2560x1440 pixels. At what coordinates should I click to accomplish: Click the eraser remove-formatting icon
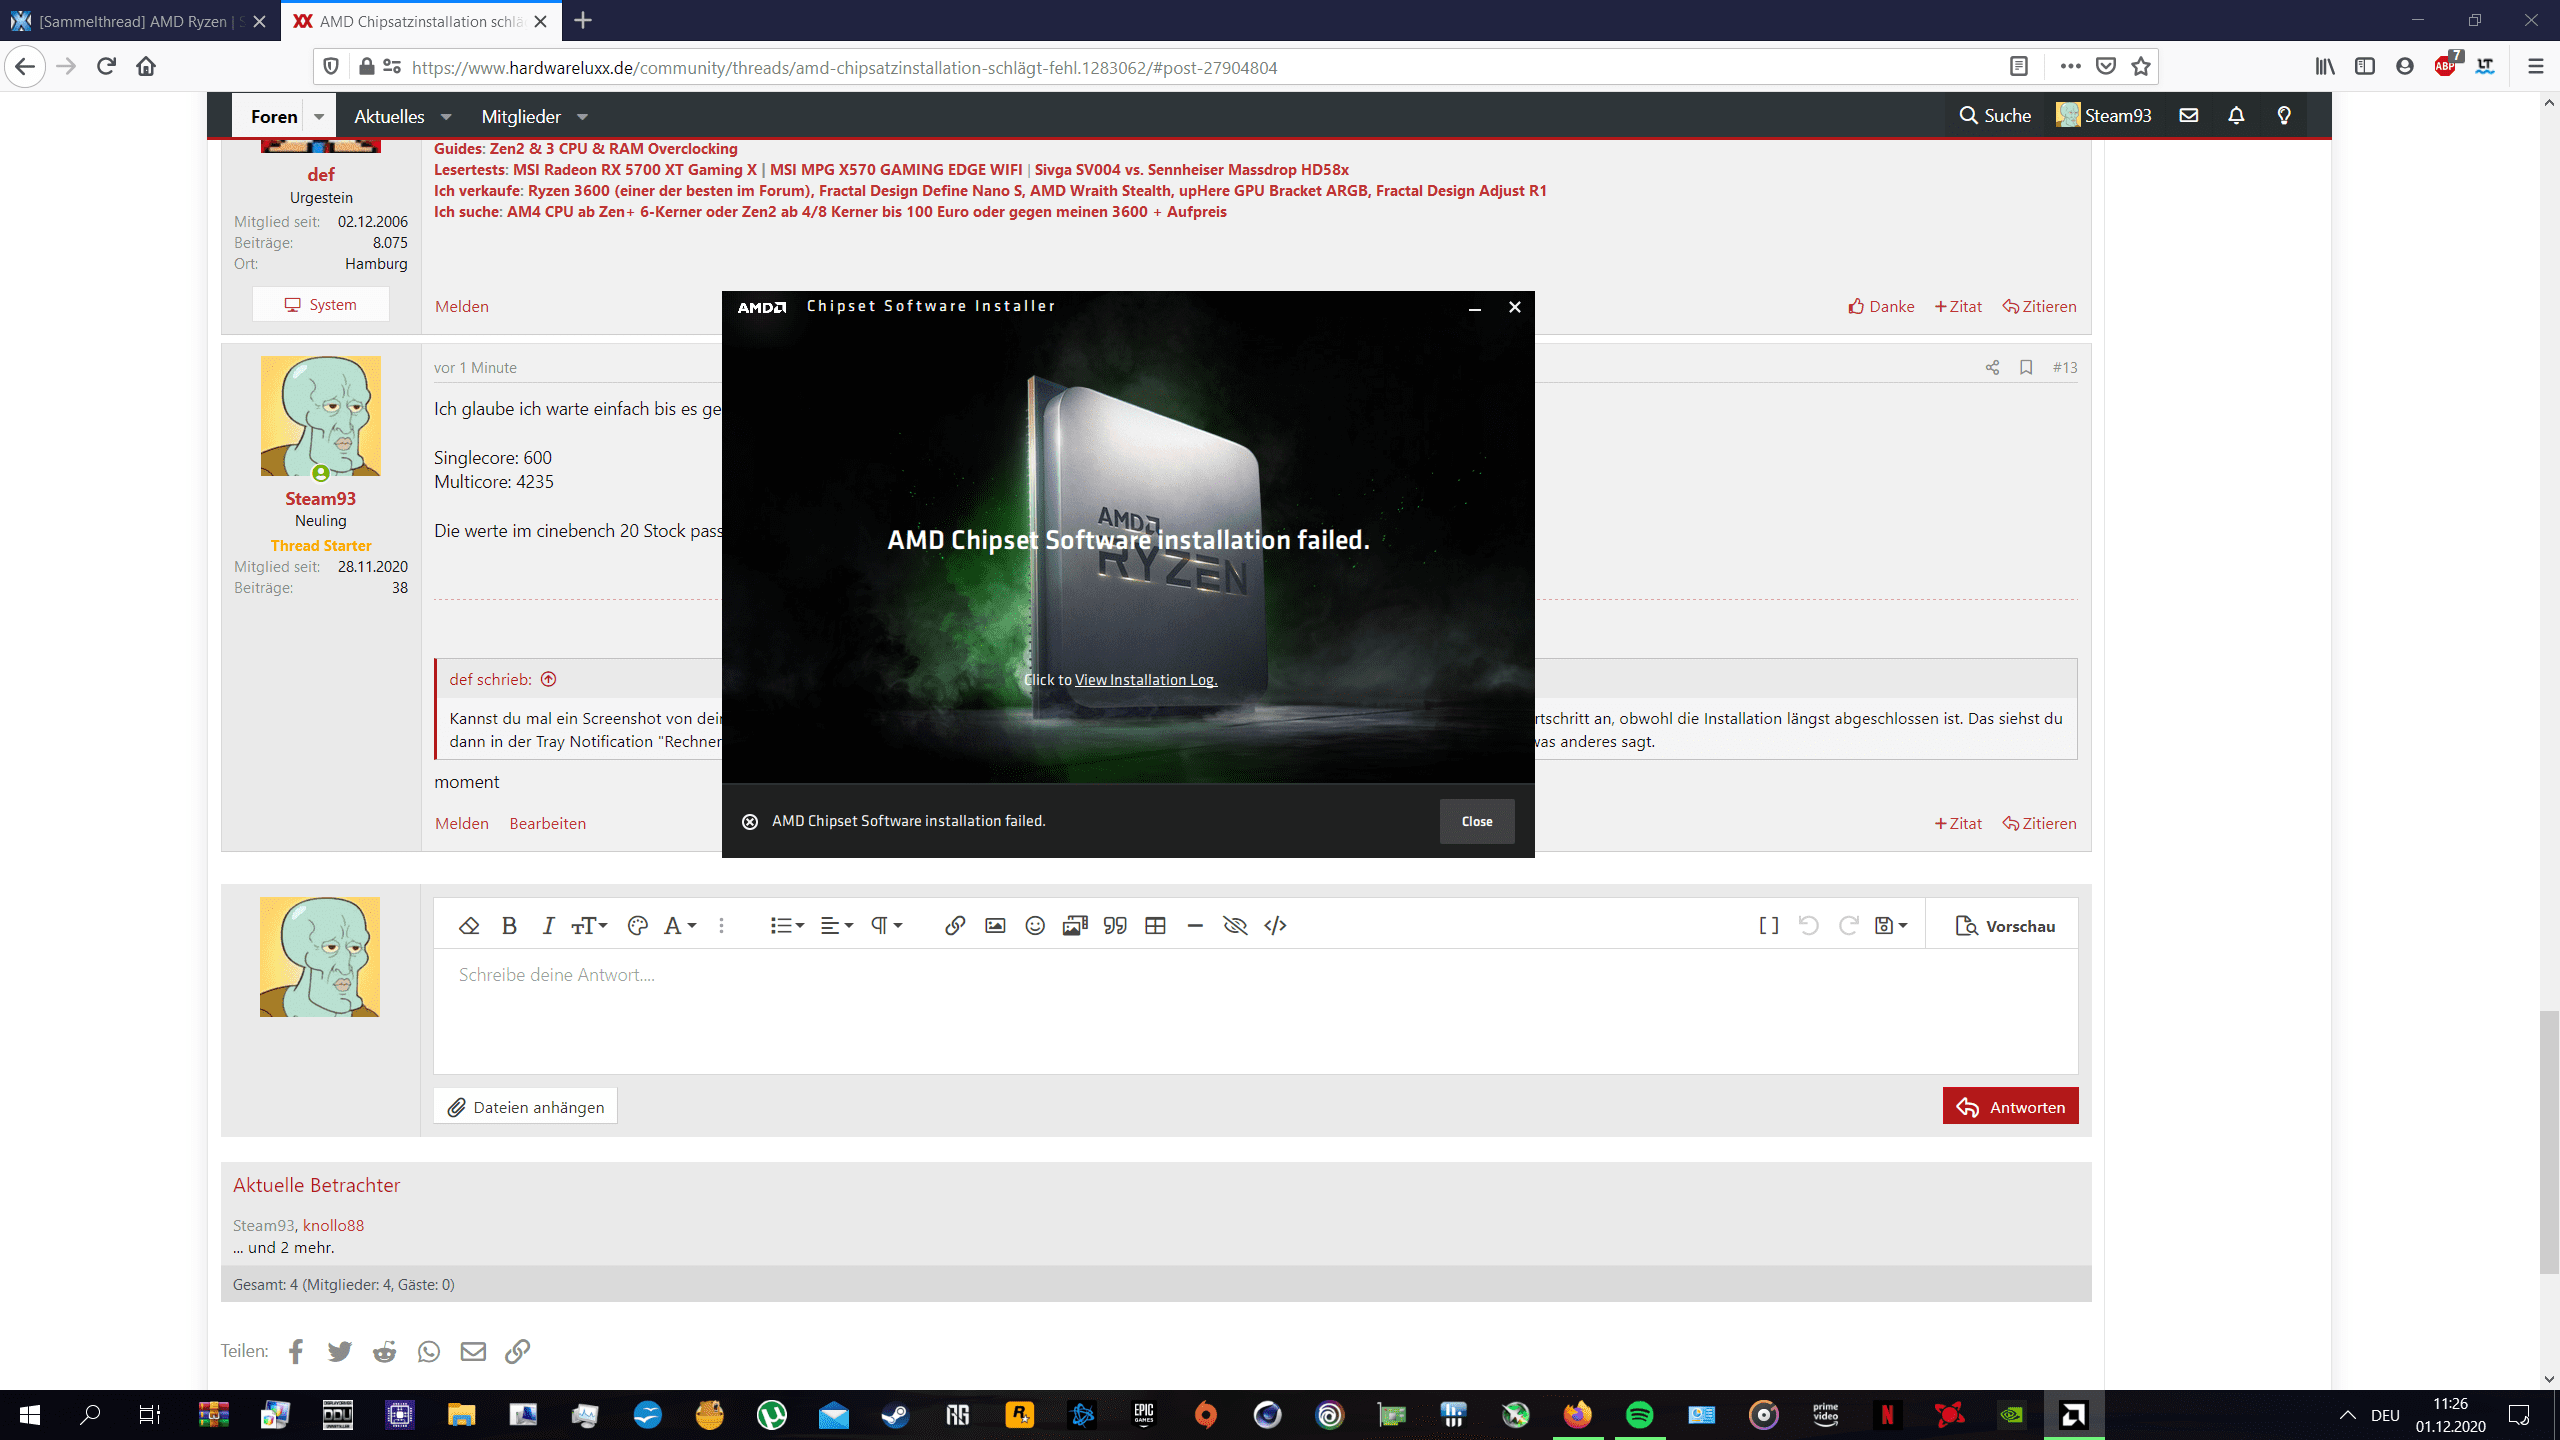(x=468, y=926)
